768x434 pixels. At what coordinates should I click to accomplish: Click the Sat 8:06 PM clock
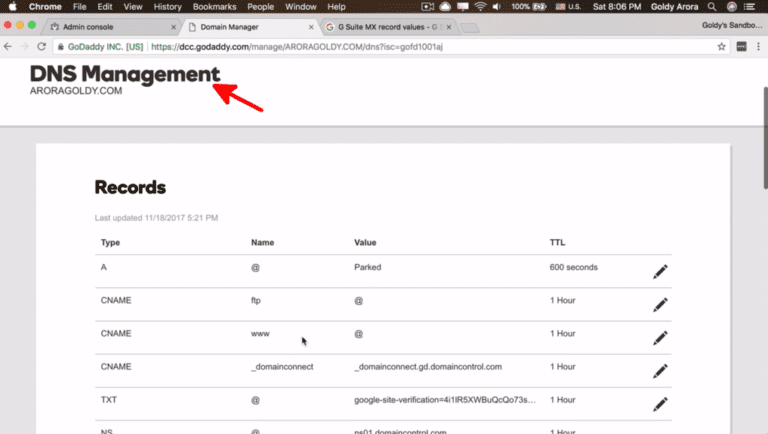617,7
